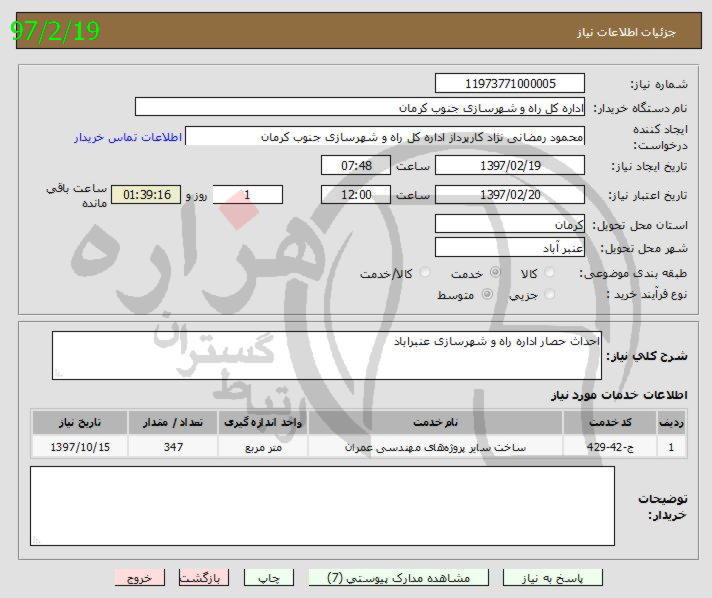This screenshot has height=598, width=712.
Task: Click the تعداد / مقدار column header
Action: [x=173, y=423]
